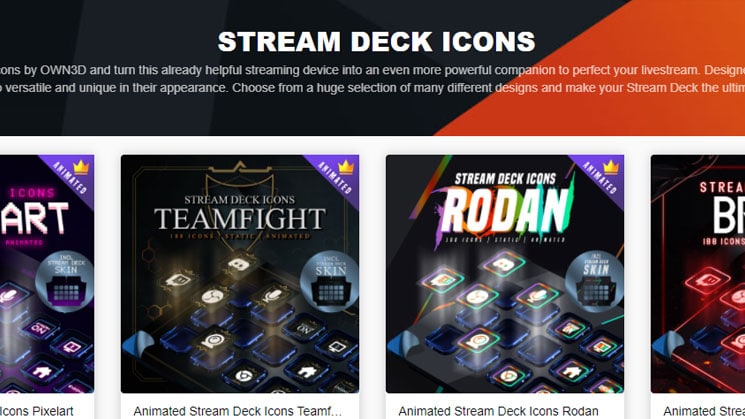The height and width of the screenshot is (419, 745).
Task: Open the red-themed product thumbnail at right
Action: click(x=698, y=274)
